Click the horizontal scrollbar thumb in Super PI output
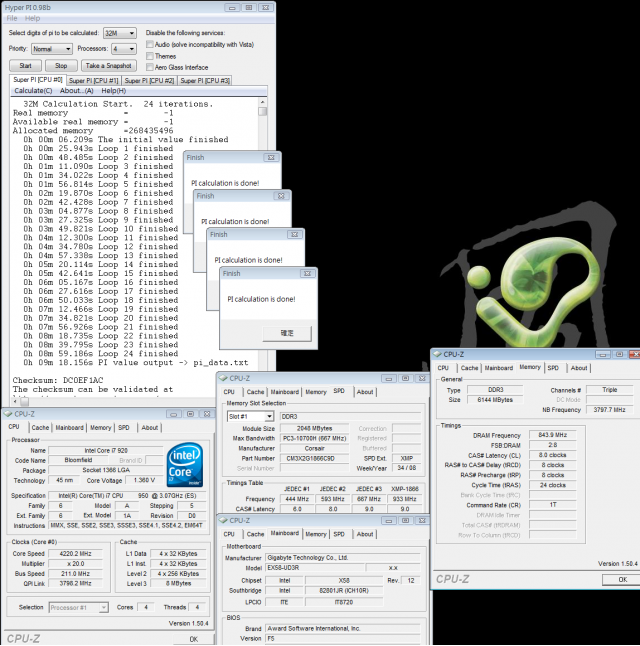Screen dimensions: 640x646 click(x=25, y=401)
